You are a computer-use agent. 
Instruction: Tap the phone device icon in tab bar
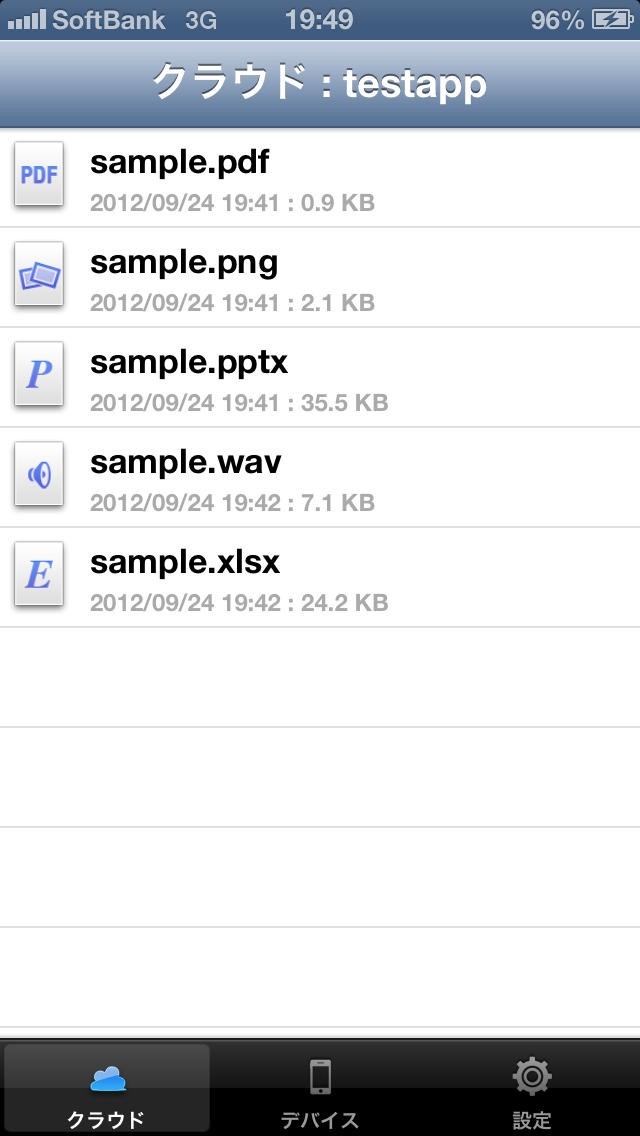pos(320,1077)
